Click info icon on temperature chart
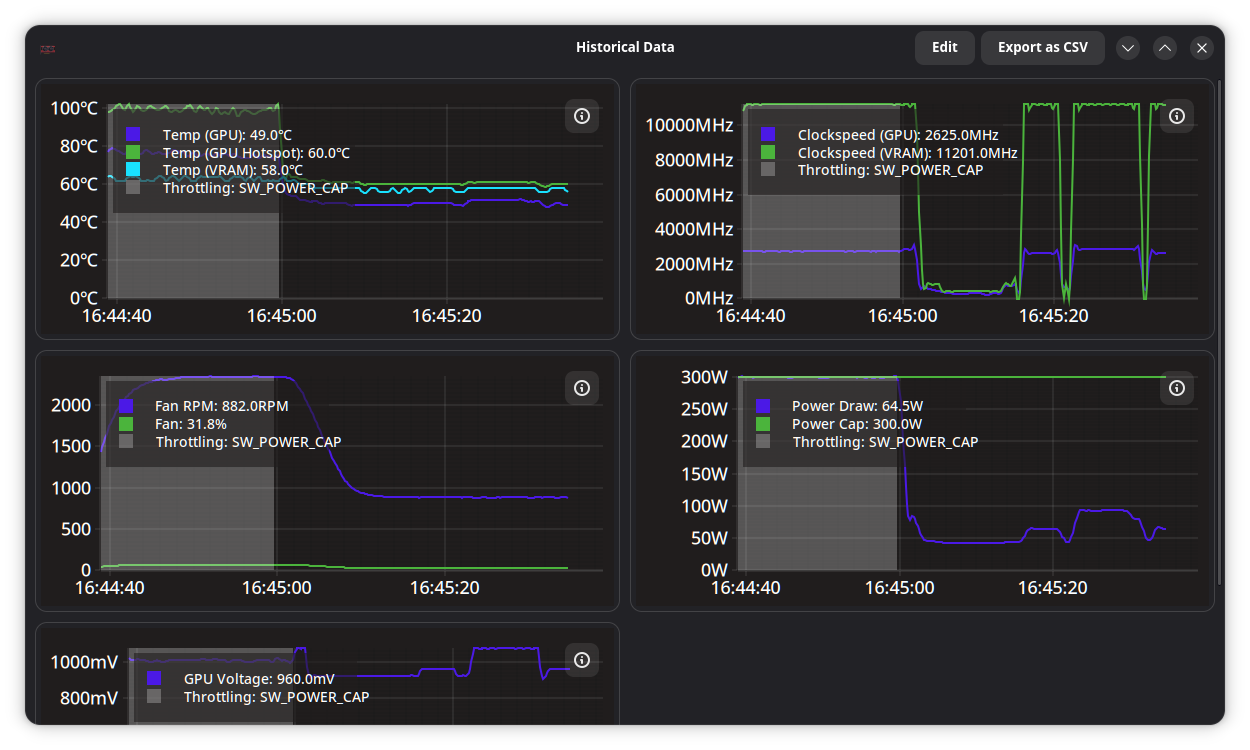The image size is (1250, 750). pyautogui.click(x=582, y=116)
